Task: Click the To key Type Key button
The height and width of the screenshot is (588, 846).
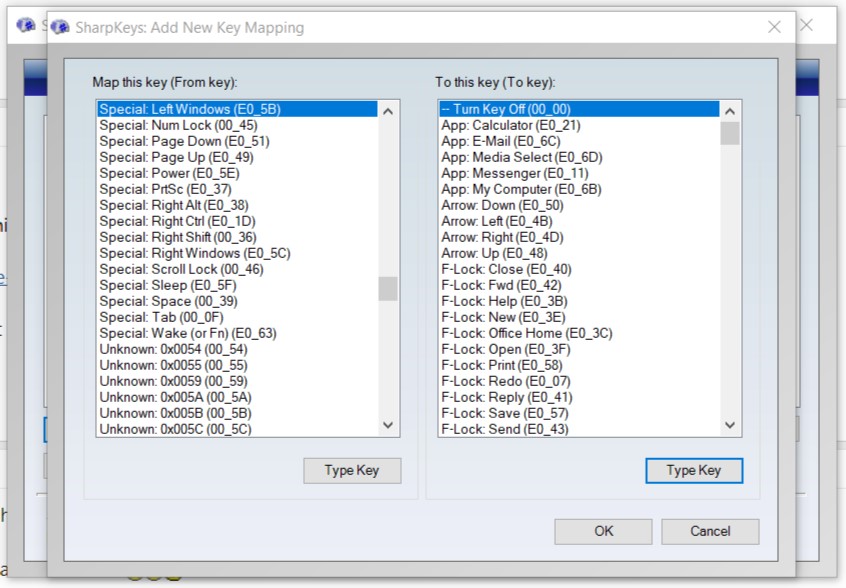Action: pos(694,470)
